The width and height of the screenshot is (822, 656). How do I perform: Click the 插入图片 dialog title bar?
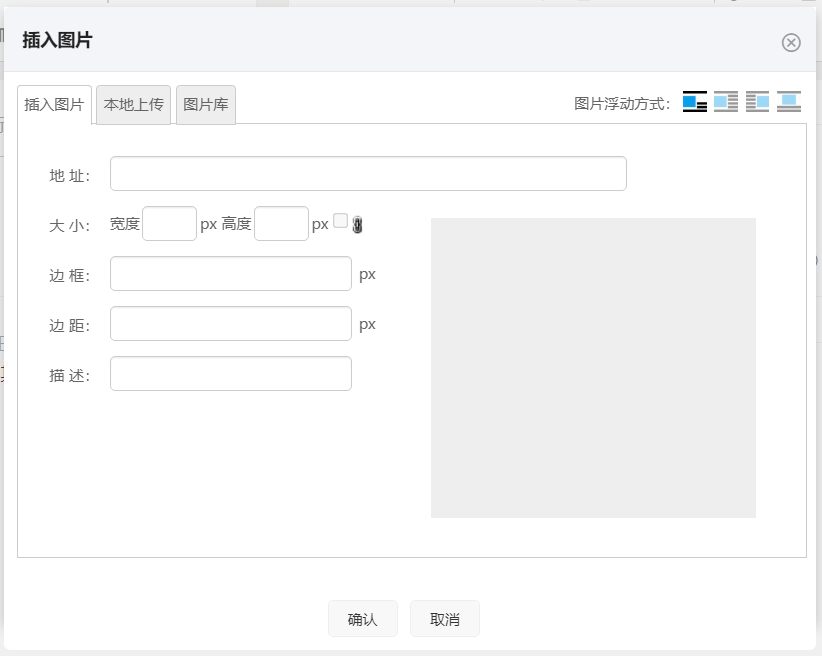(400, 41)
